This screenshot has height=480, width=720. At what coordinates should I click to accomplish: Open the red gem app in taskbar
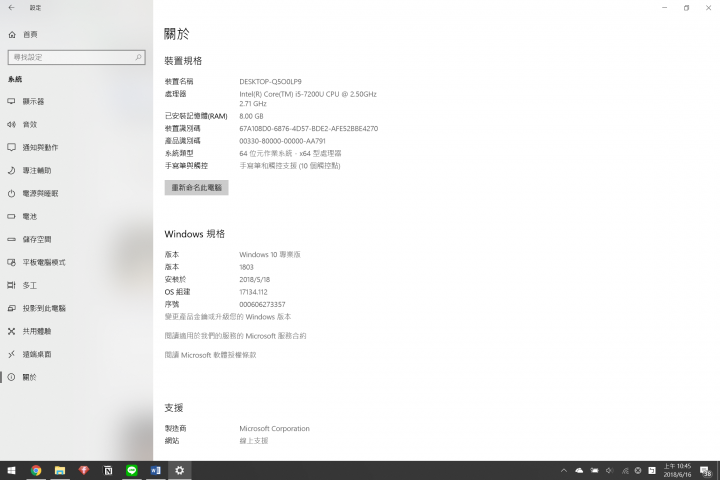[84, 470]
